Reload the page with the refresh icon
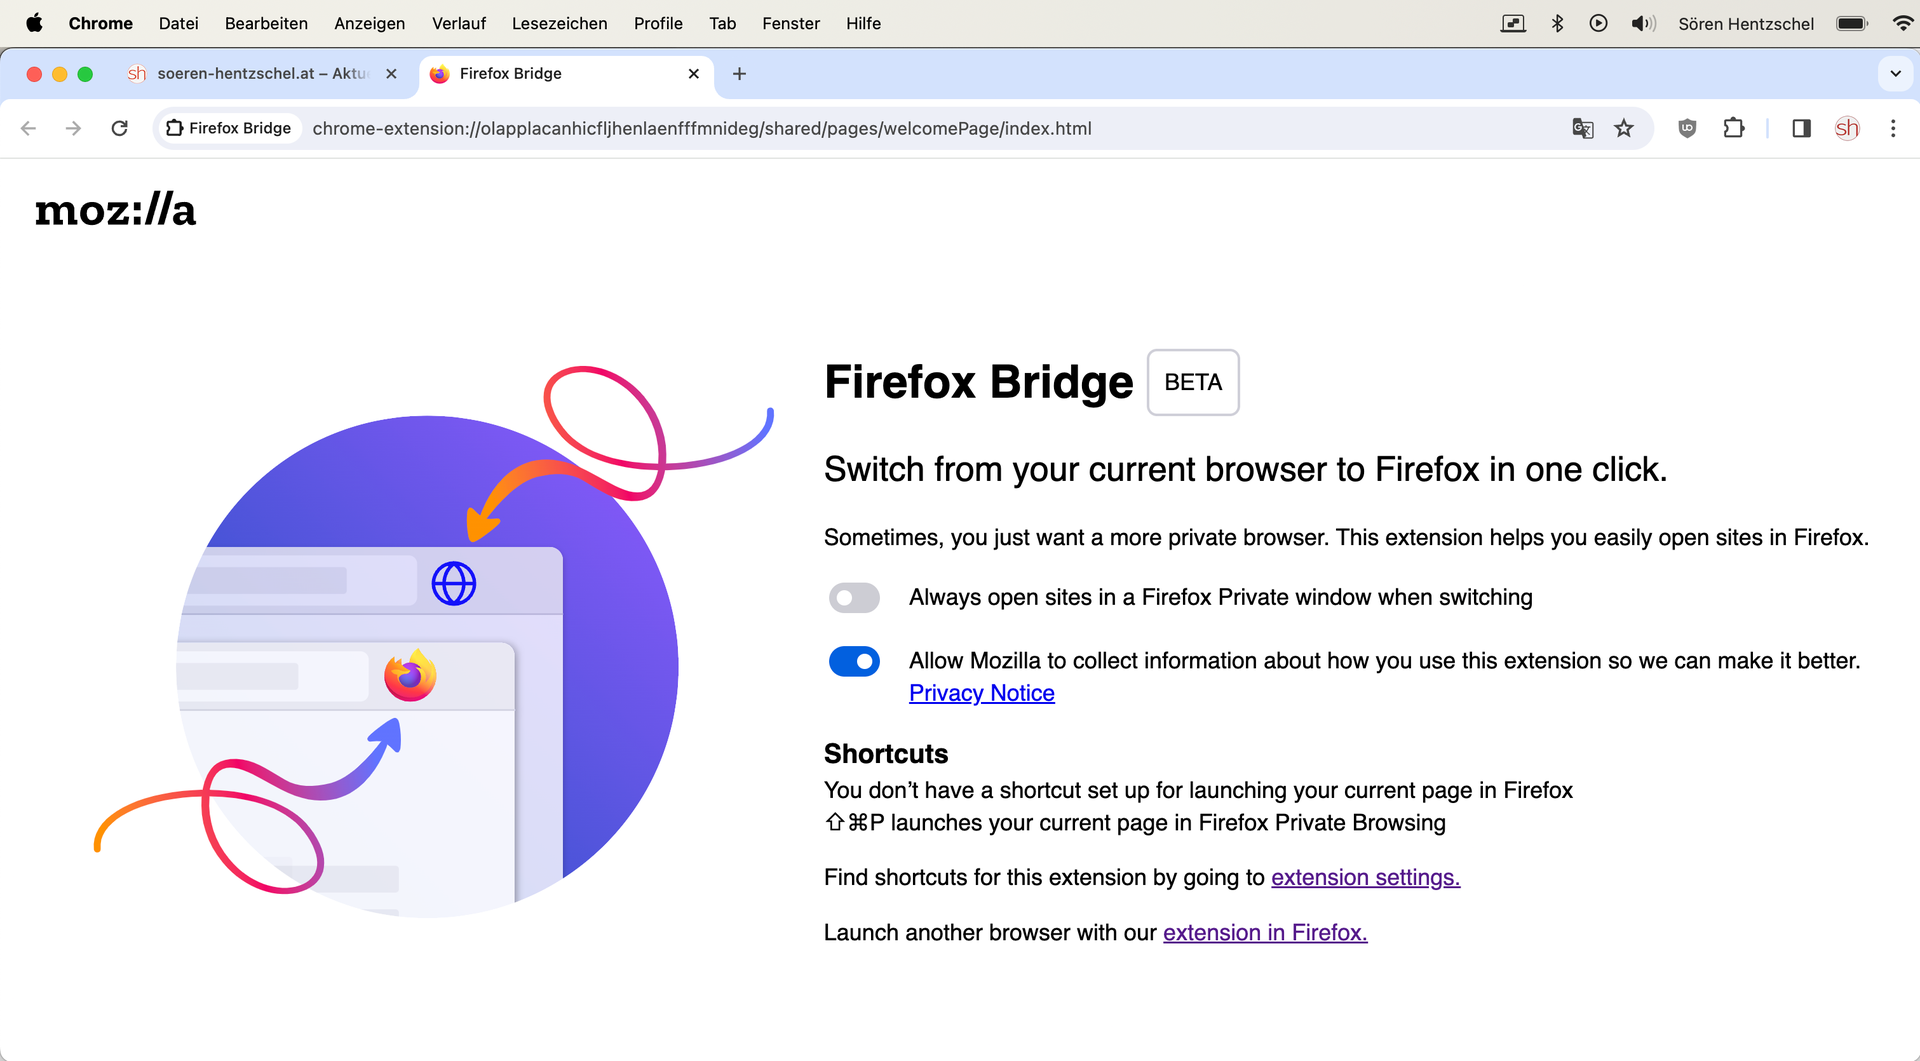The height and width of the screenshot is (1061, 1920). [120, 128]
